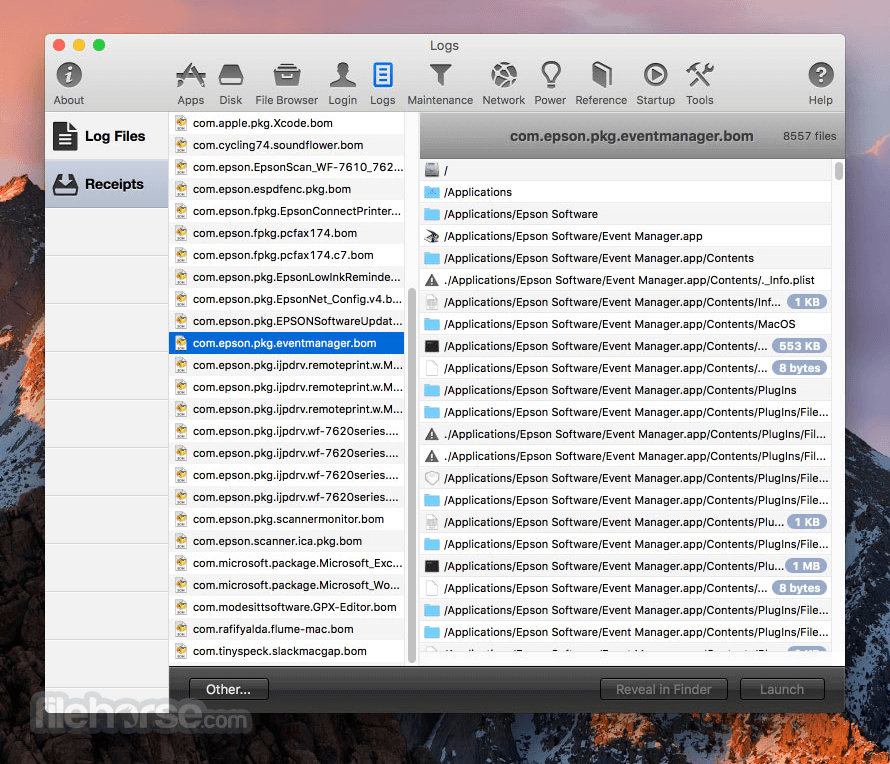Select com.epson.EpsonScan_WF-7610 receipt
This screenshot has width=890, height=764.
pyautogui.click(x=287, y=167)
